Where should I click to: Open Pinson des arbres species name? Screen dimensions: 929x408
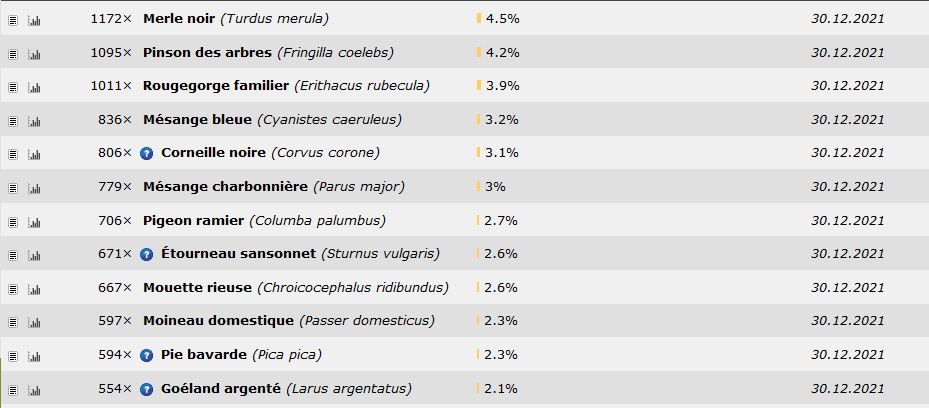pyautogui.click(x=207, y=52)
